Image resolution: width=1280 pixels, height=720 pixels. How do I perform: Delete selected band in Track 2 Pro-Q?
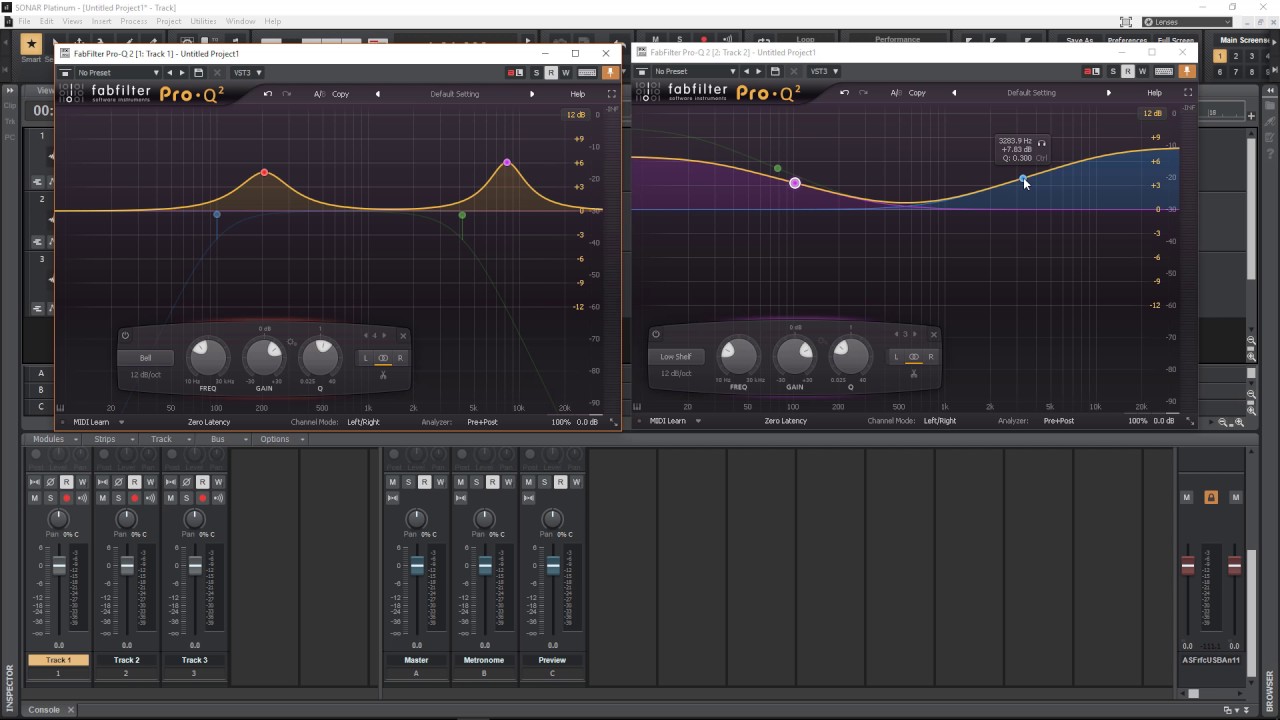tap(933, 334)
